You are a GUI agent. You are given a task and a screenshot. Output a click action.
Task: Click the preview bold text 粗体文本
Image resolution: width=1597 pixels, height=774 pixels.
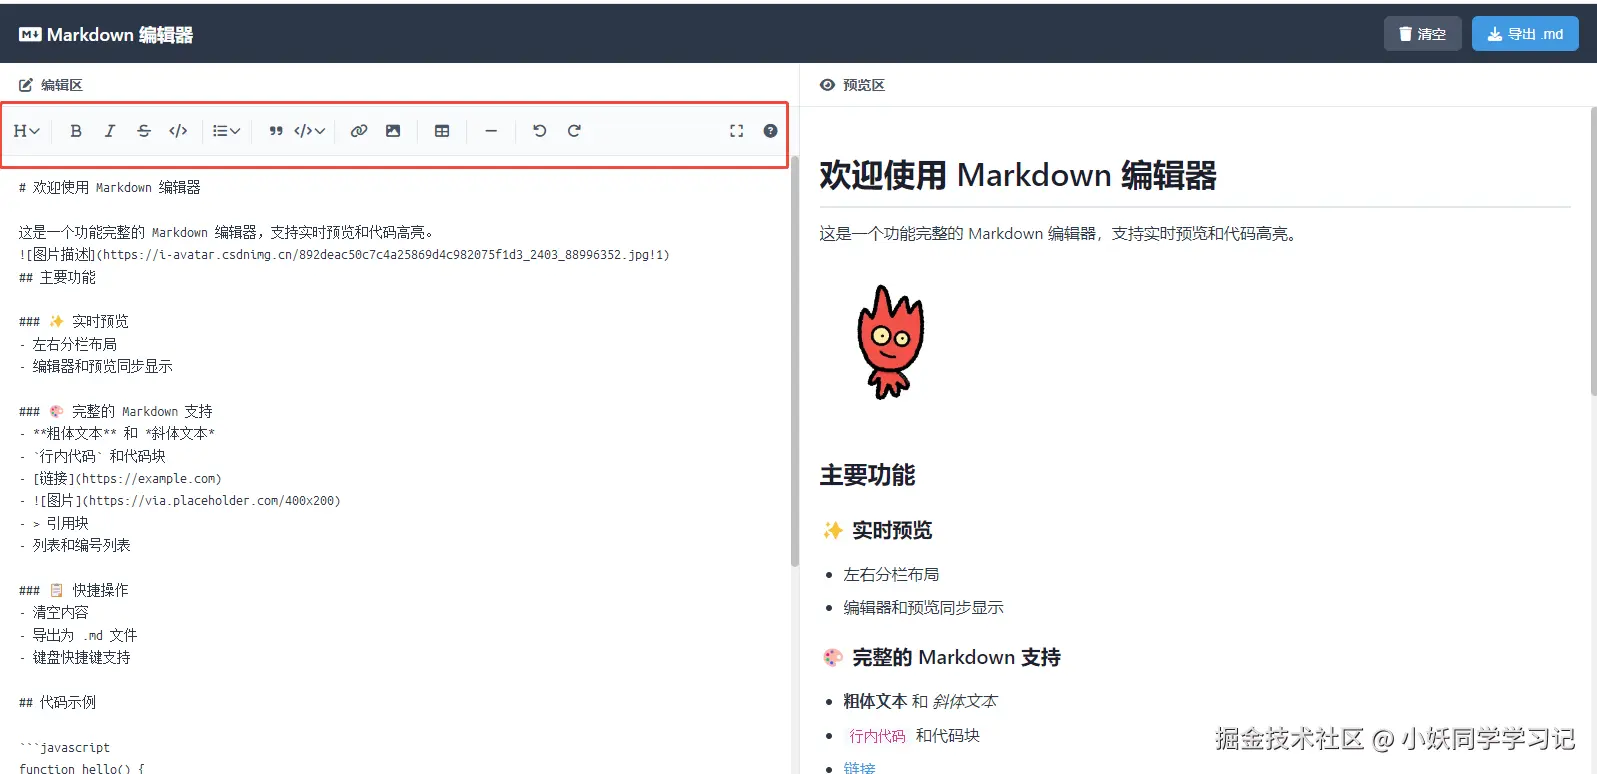[x=875, y=701]
